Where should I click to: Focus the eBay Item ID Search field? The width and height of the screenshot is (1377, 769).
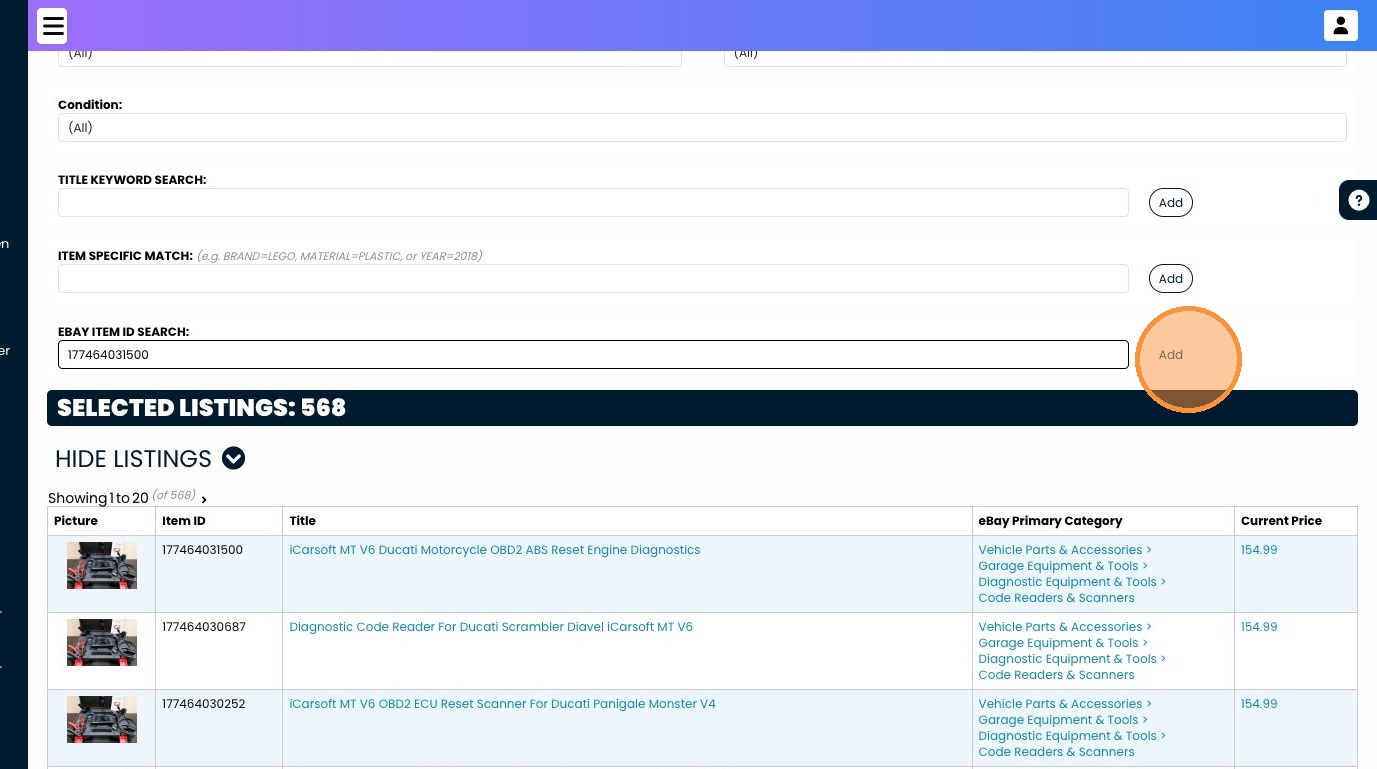[593, 355]
